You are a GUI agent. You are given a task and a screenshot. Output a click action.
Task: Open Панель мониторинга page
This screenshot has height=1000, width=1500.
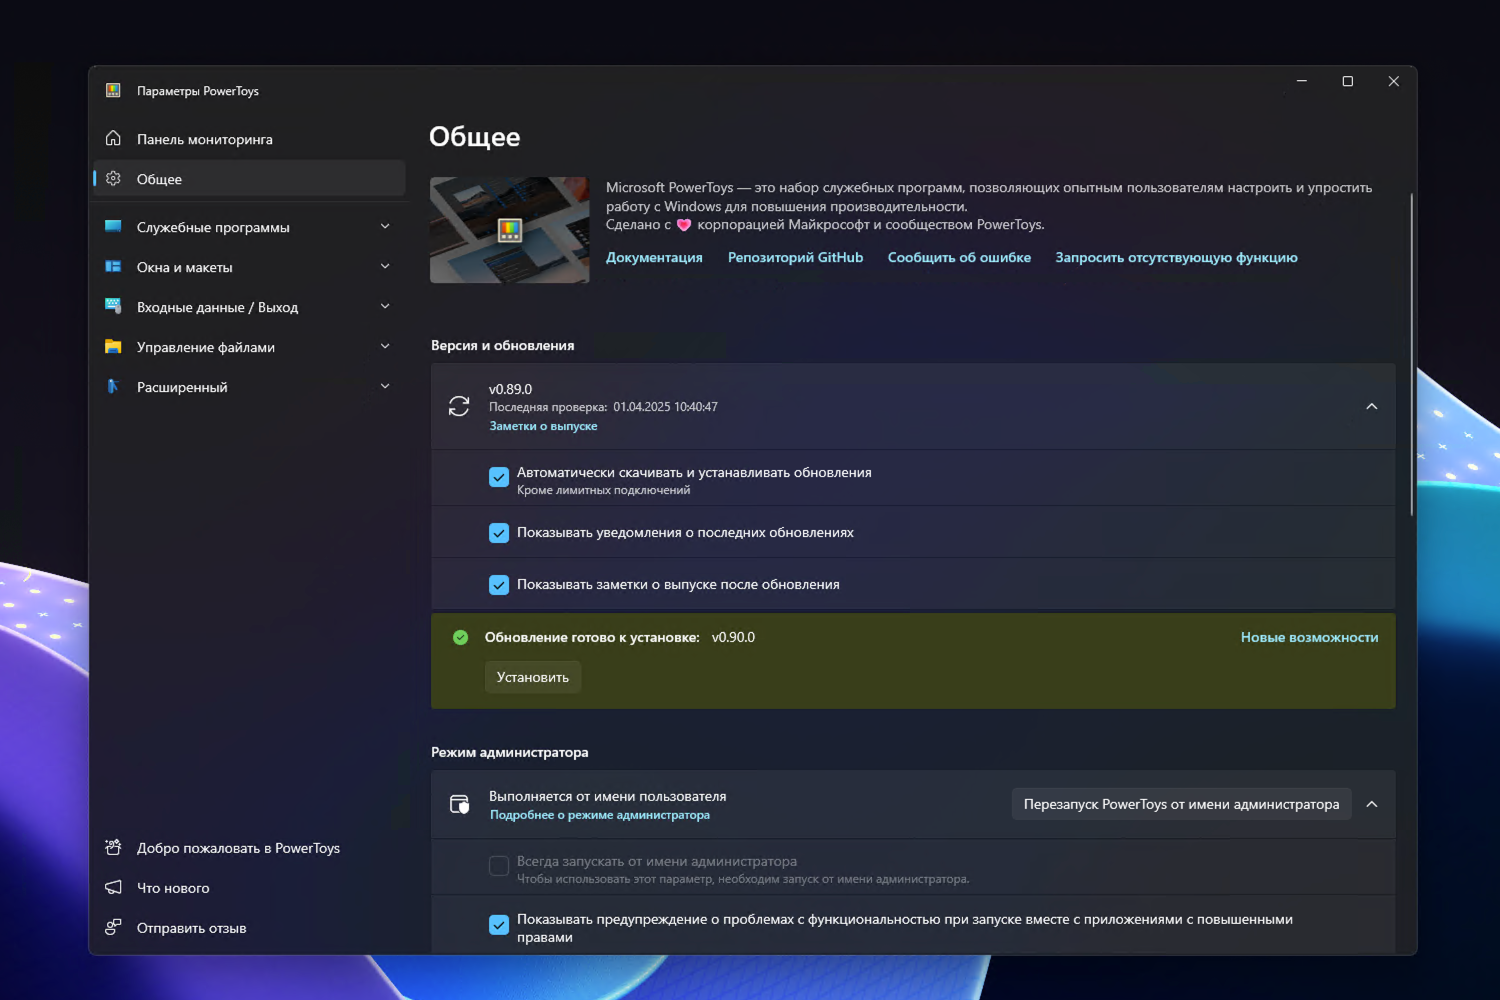pyautogui.click(x=249, y=139)
